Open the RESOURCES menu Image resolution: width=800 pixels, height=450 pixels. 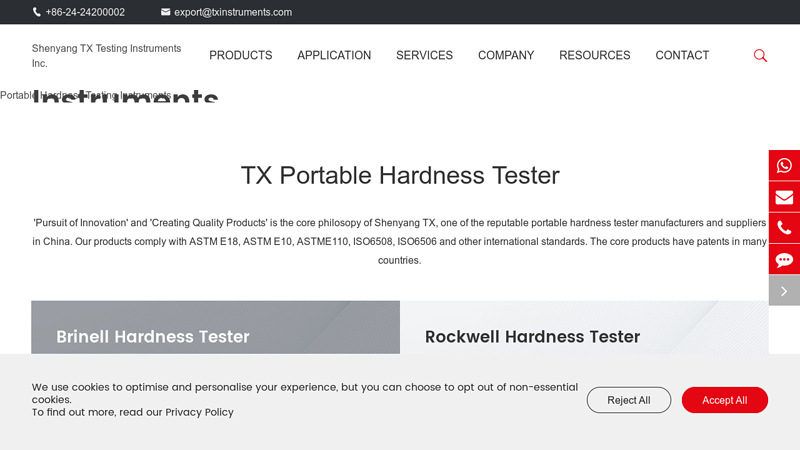[x=595, y=55]
